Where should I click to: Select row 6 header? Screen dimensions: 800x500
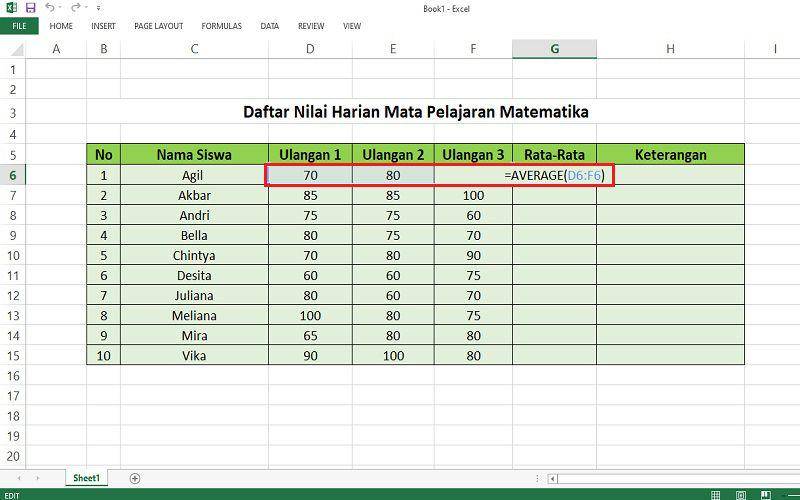[13, 176]
